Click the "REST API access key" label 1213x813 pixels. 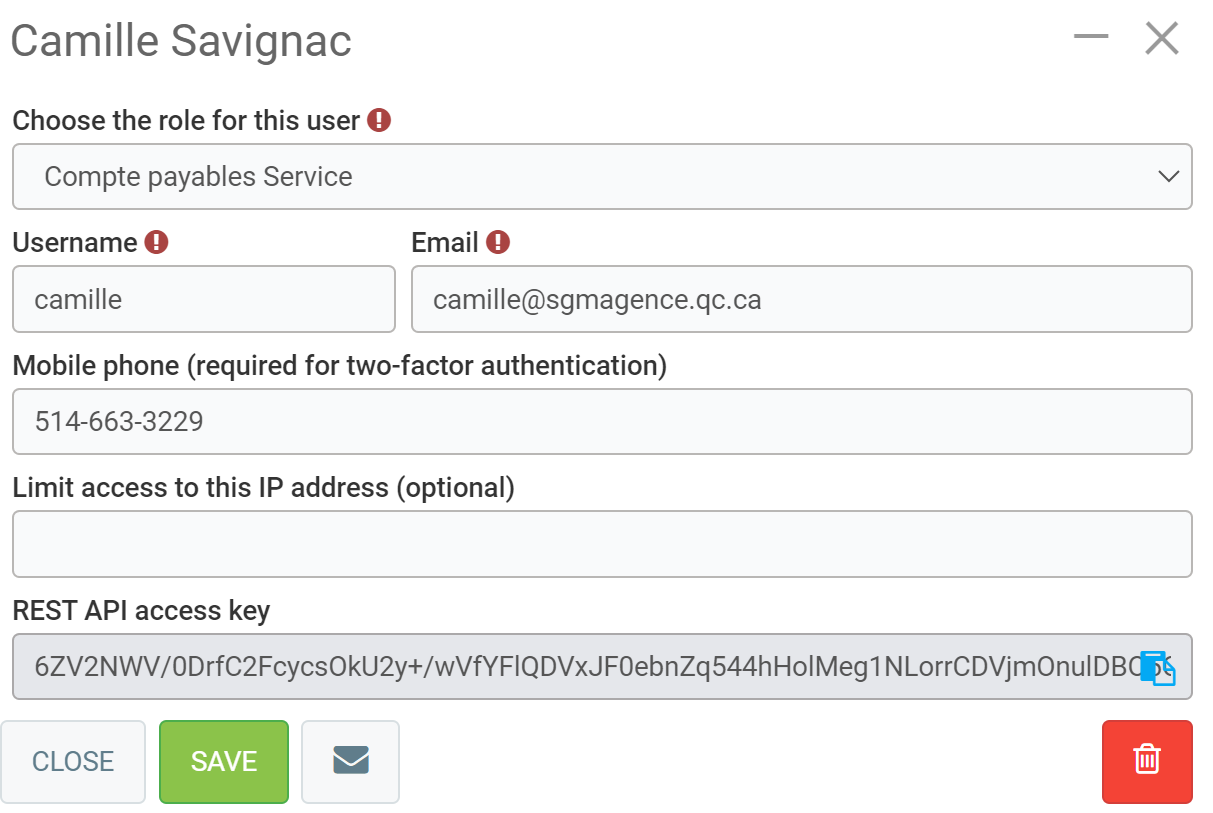(141, 610)
